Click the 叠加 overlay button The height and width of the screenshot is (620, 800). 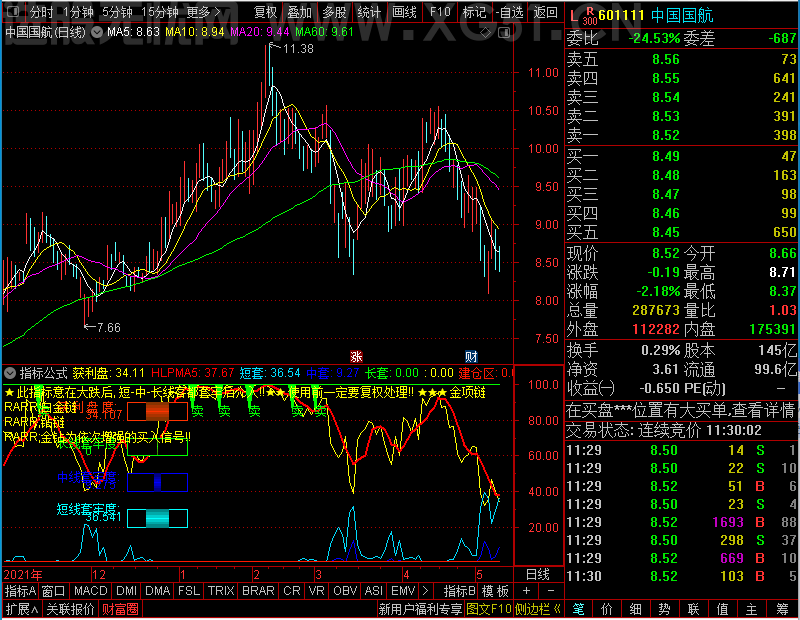tap(299, 12)
